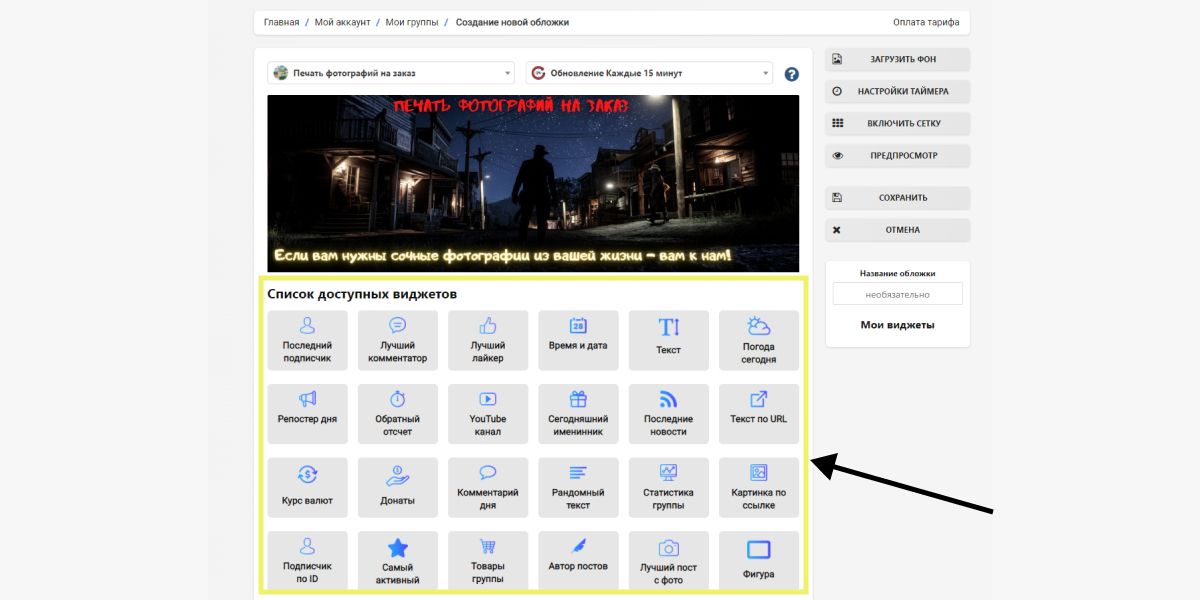Screen dimensions: 1200x600
Task: Select the Лучший комментатор widget
Action: (x=397, y=340)
